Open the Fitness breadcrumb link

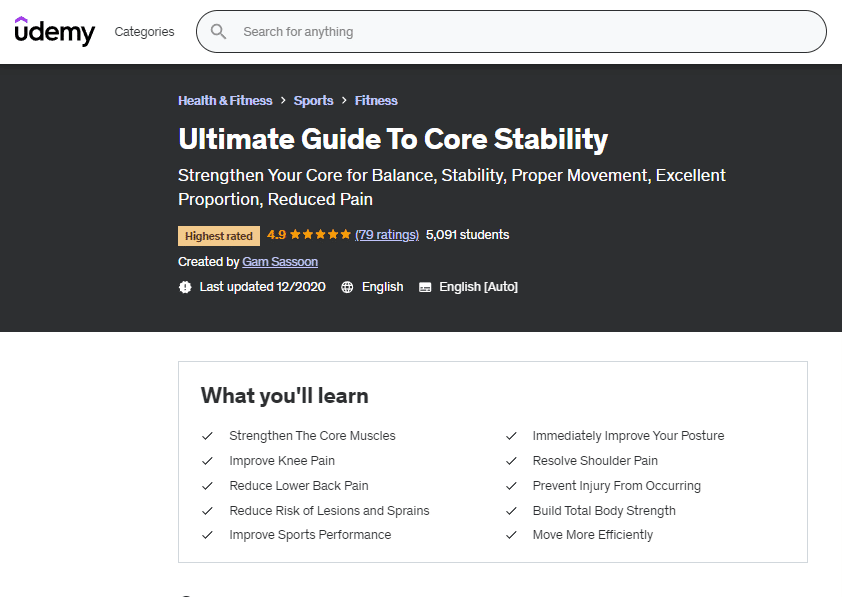[376, 100]
